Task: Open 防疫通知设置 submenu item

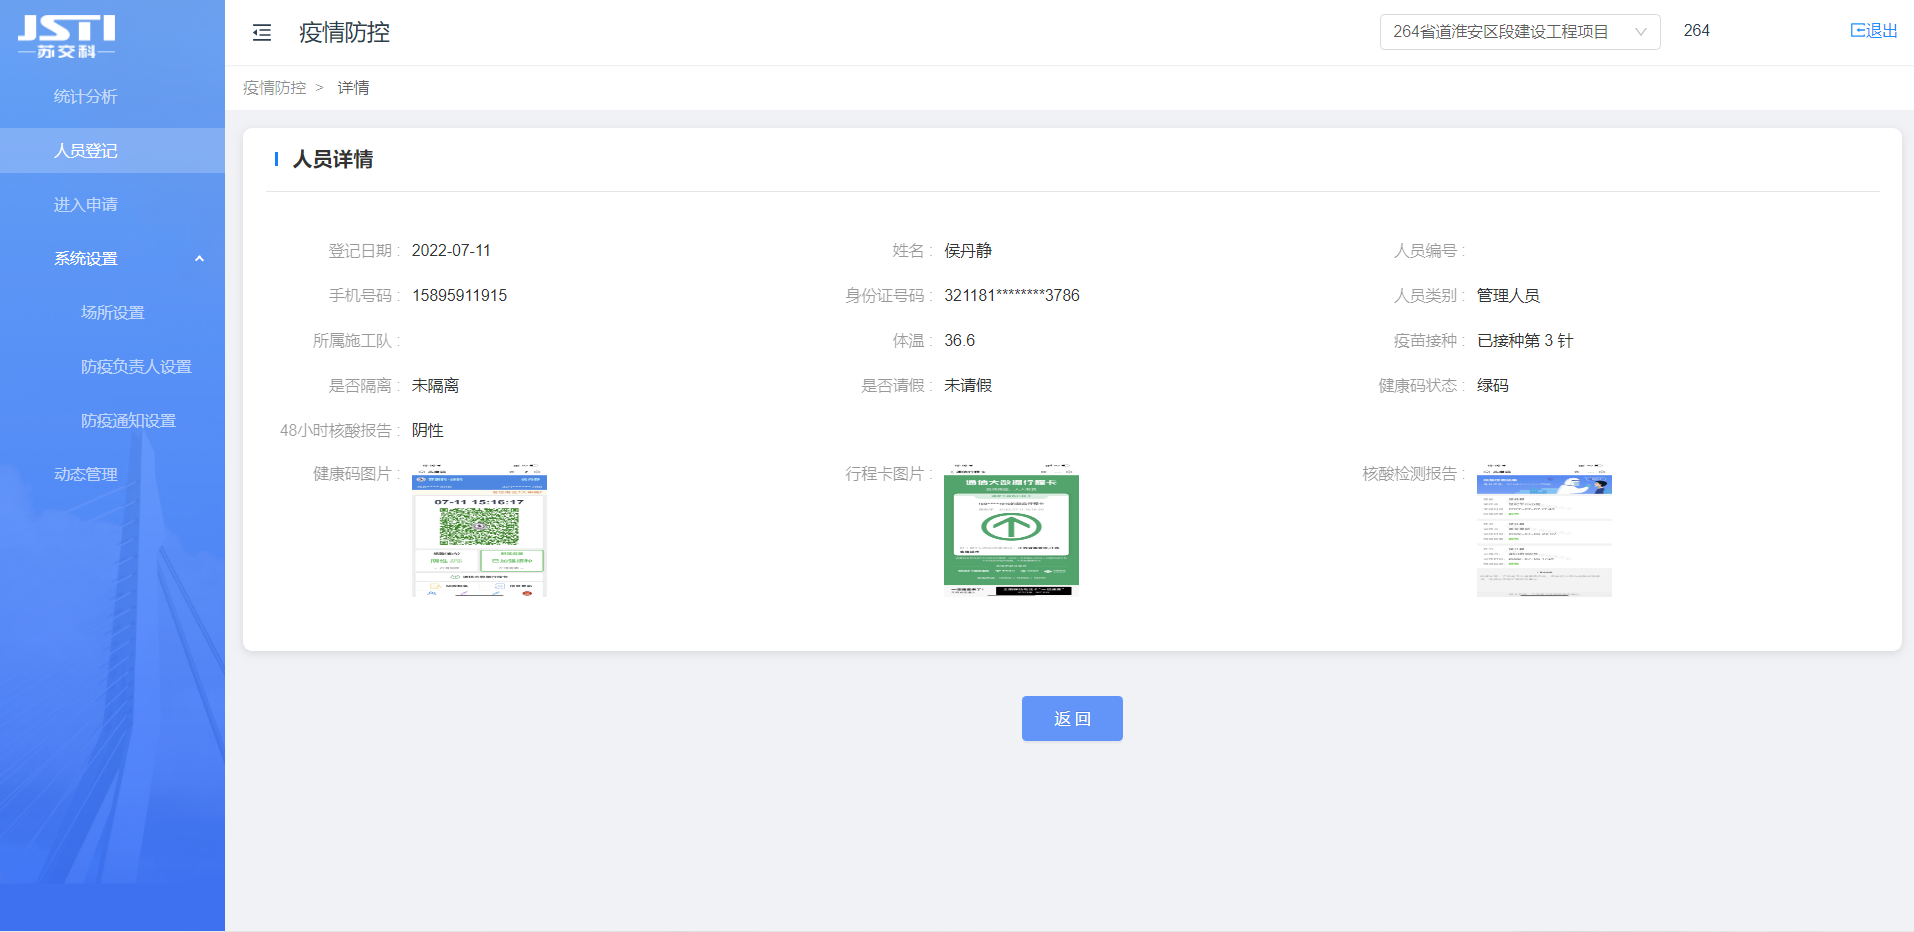Action: 128,421
